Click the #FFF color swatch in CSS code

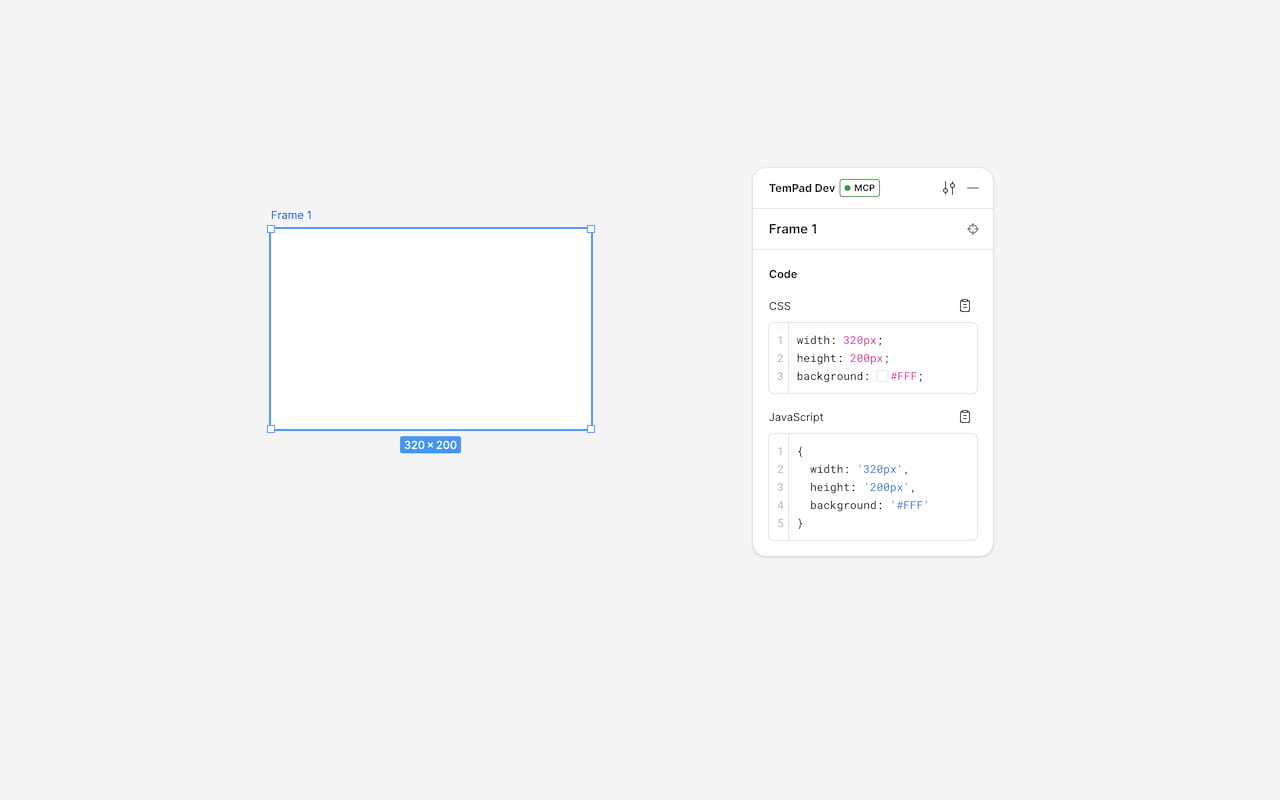[x=884, y=376]
